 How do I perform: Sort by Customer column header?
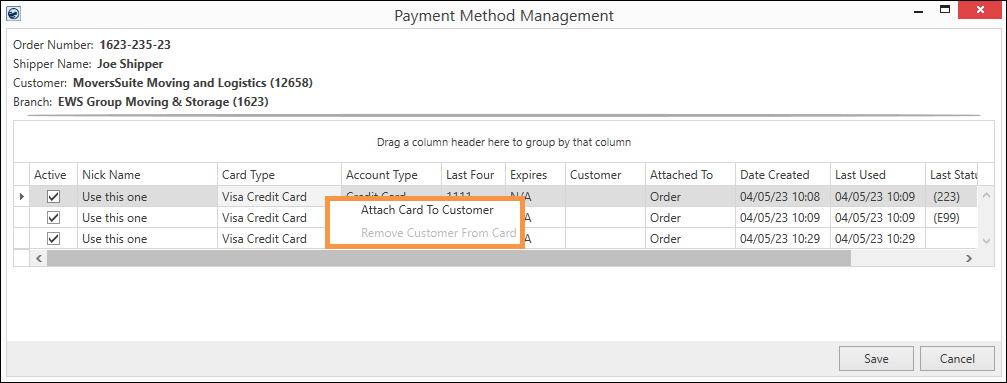pos(606,175)
